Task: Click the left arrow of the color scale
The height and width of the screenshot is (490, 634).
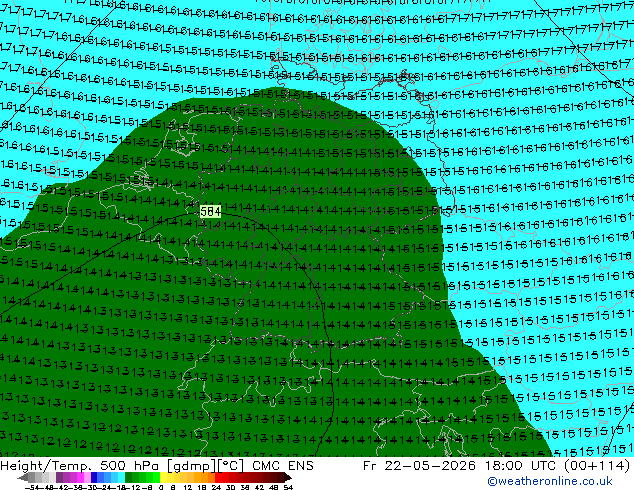Action: pos(23,477)
